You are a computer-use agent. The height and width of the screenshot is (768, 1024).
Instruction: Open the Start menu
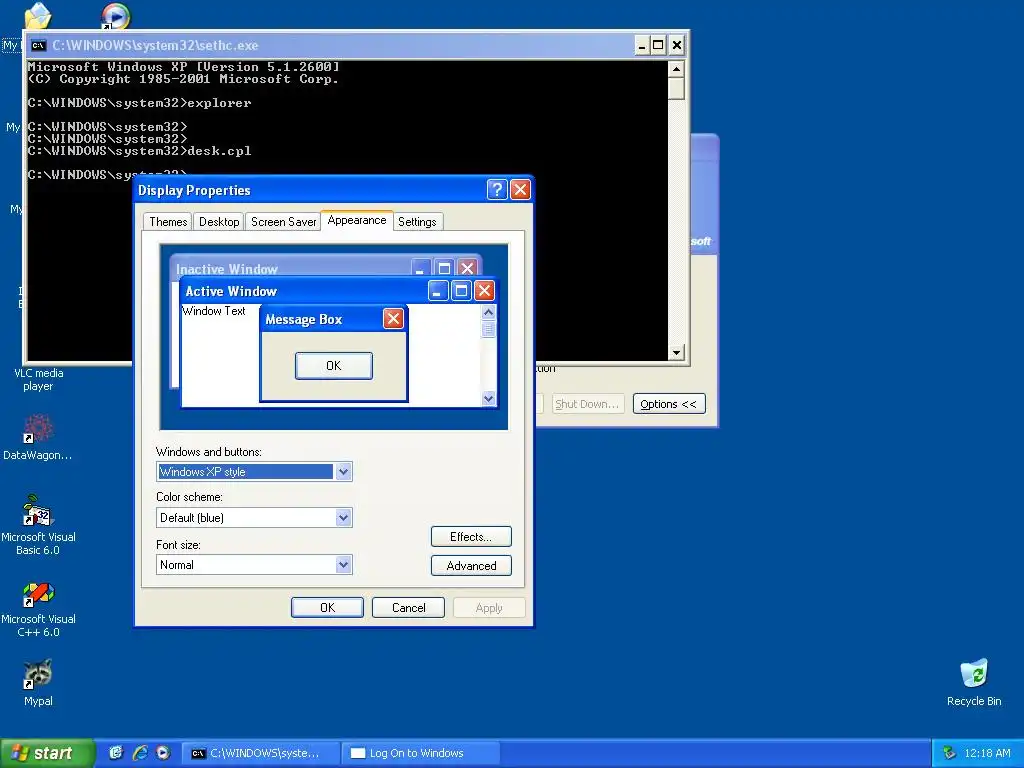47,753
